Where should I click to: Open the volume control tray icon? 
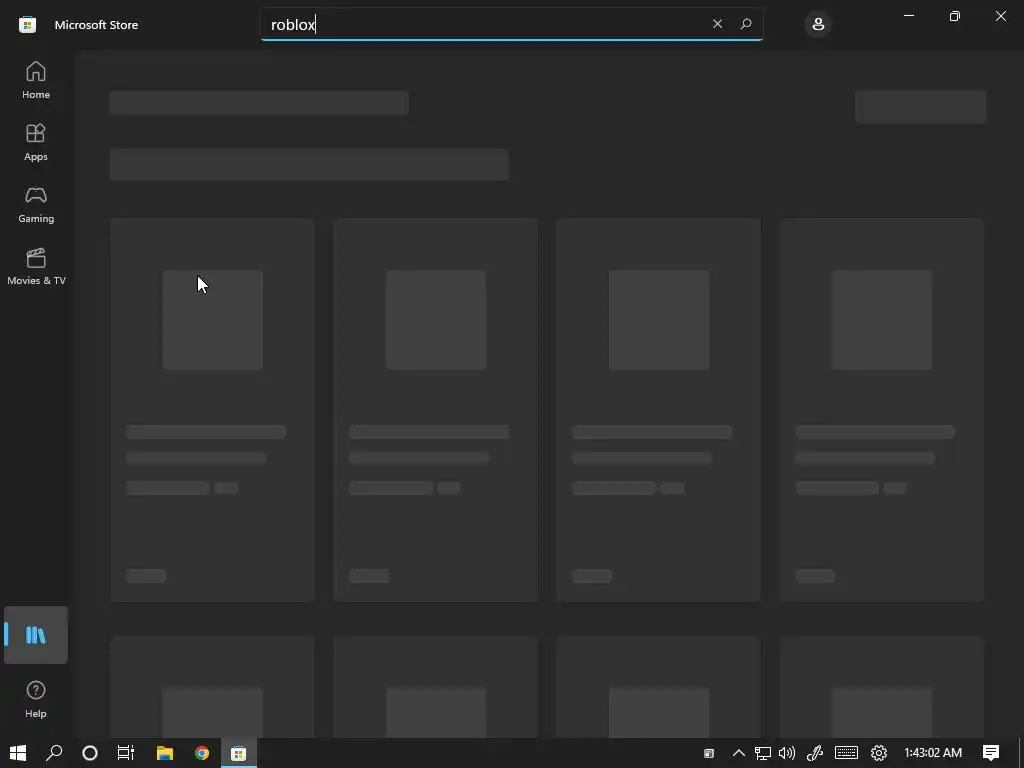point(787,753)
